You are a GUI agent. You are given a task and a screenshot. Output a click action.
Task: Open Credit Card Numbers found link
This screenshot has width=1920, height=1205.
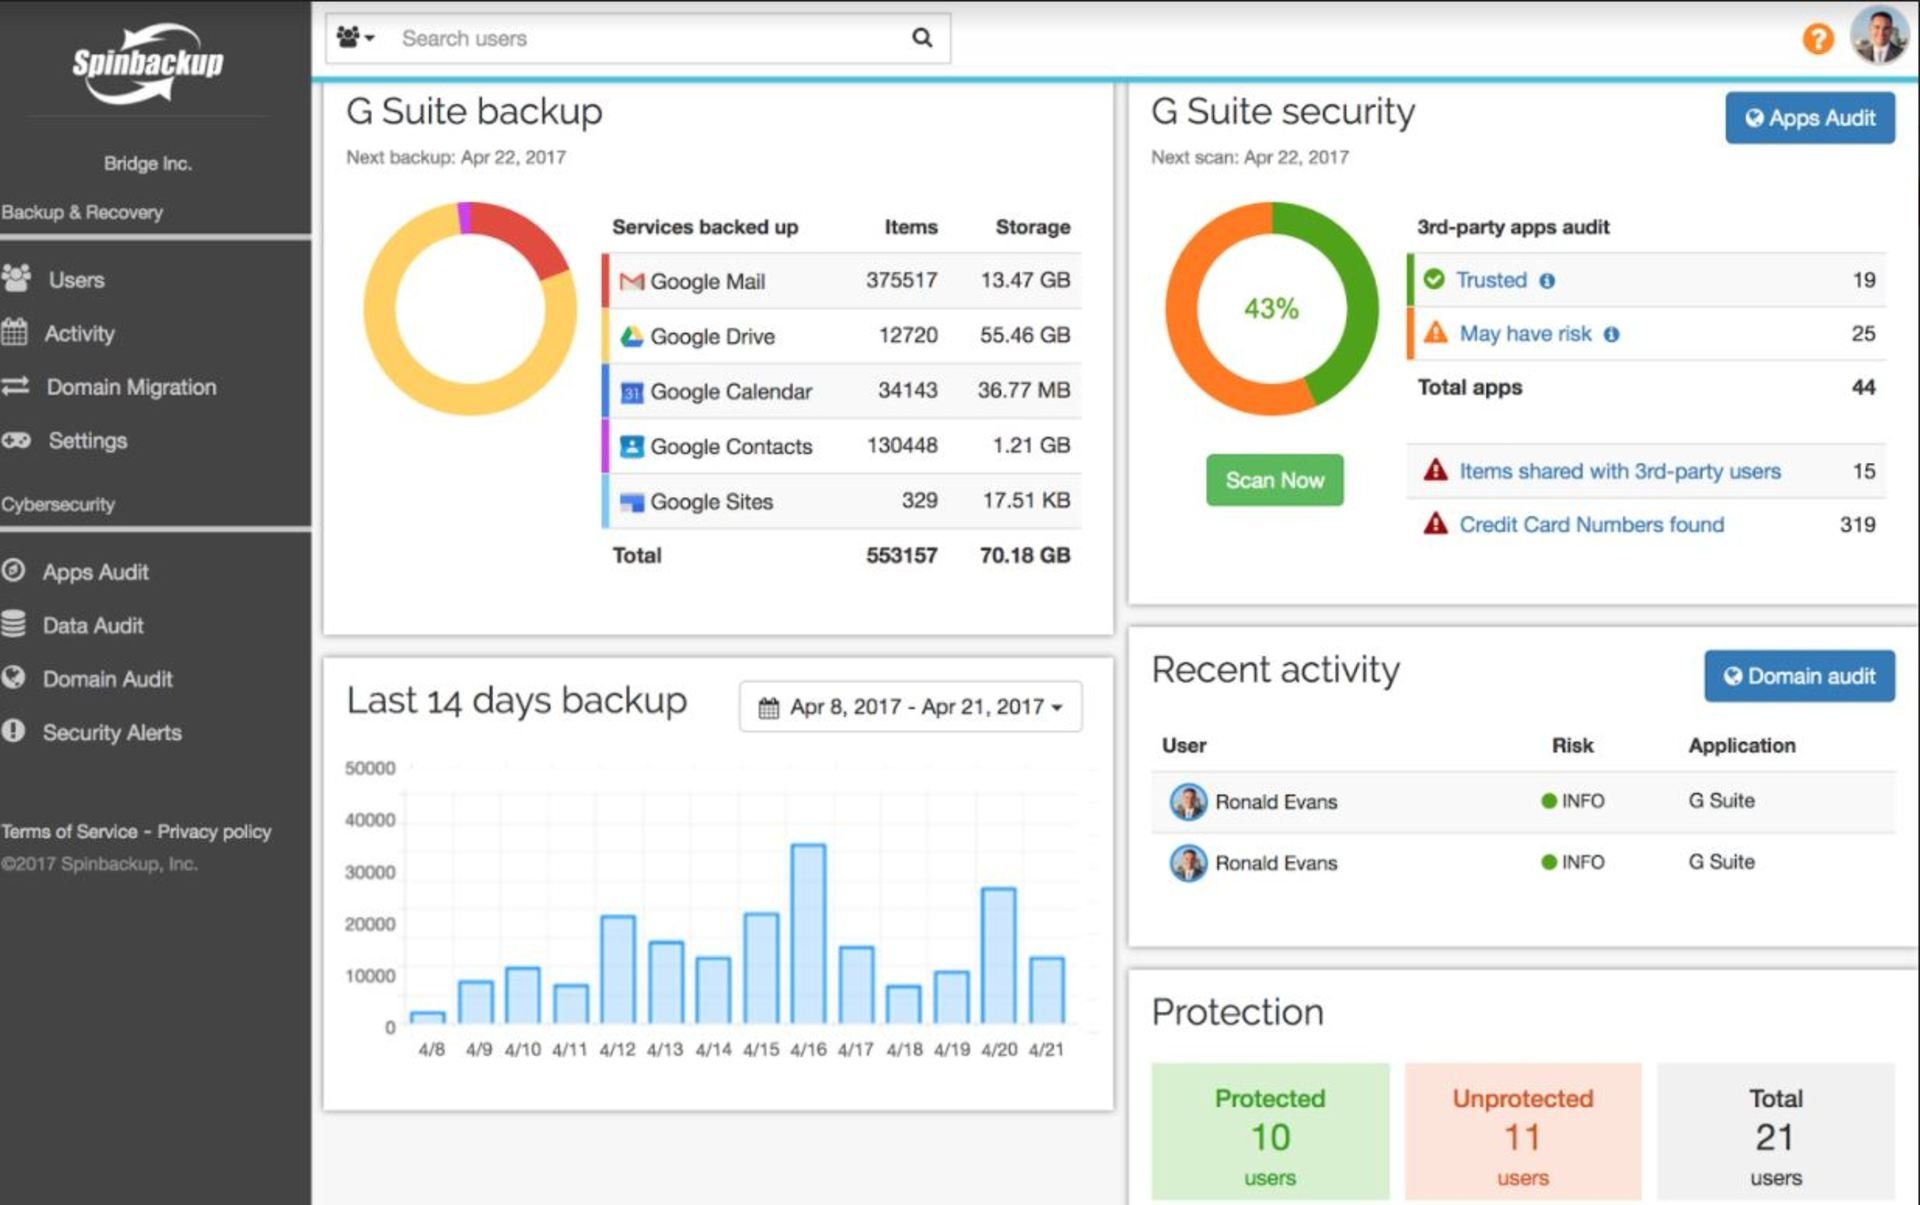click(1591, 524)
